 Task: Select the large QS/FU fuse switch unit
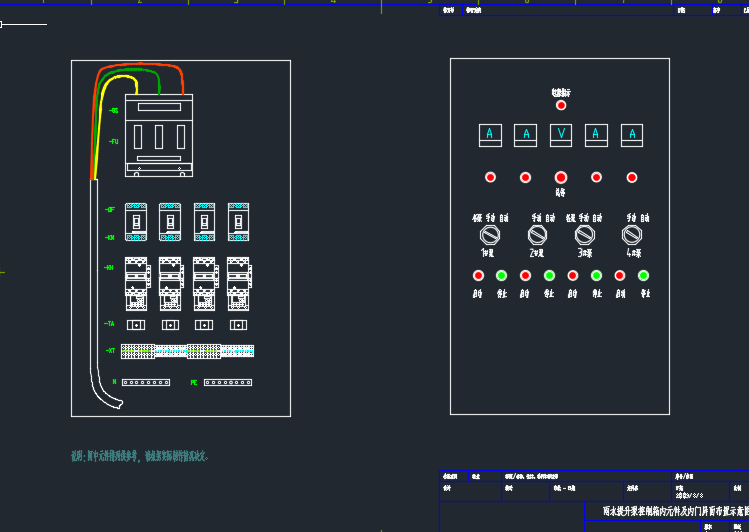click(159, 136)
